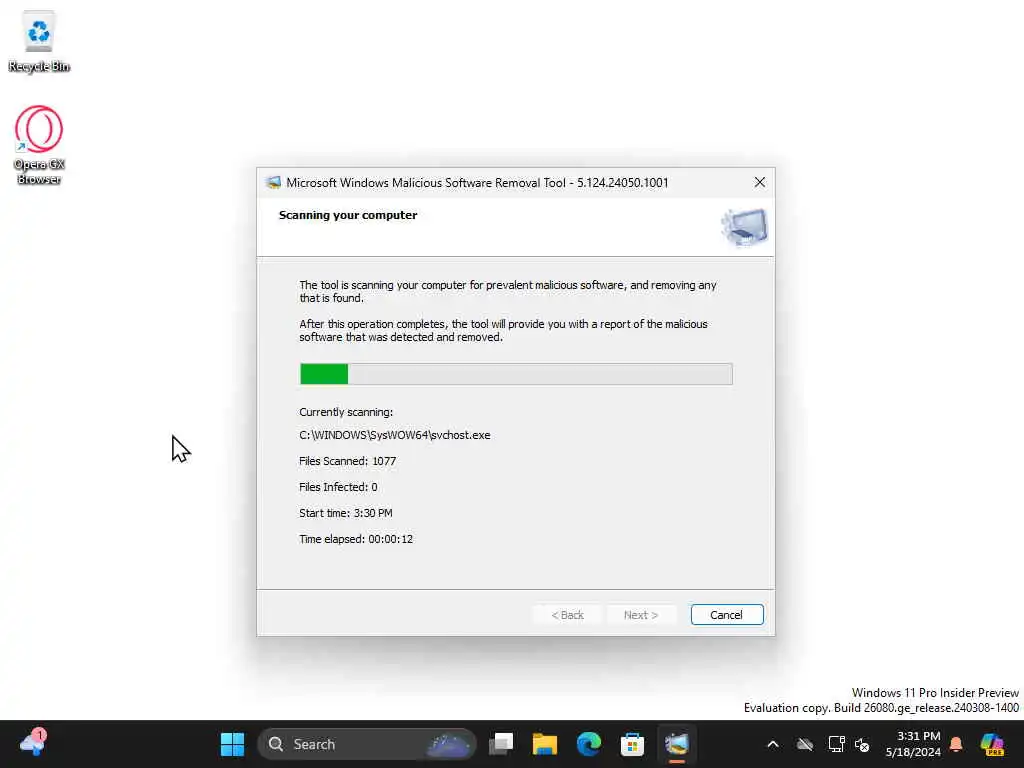Viewport: 1024px width, 768px height.
Task: Launch File Explorer from the taskbar
Action: tap(545, 744)
